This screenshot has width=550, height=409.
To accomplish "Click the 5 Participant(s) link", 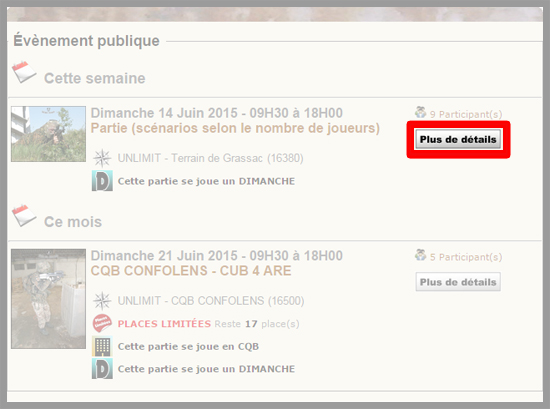I will (466, 257).
